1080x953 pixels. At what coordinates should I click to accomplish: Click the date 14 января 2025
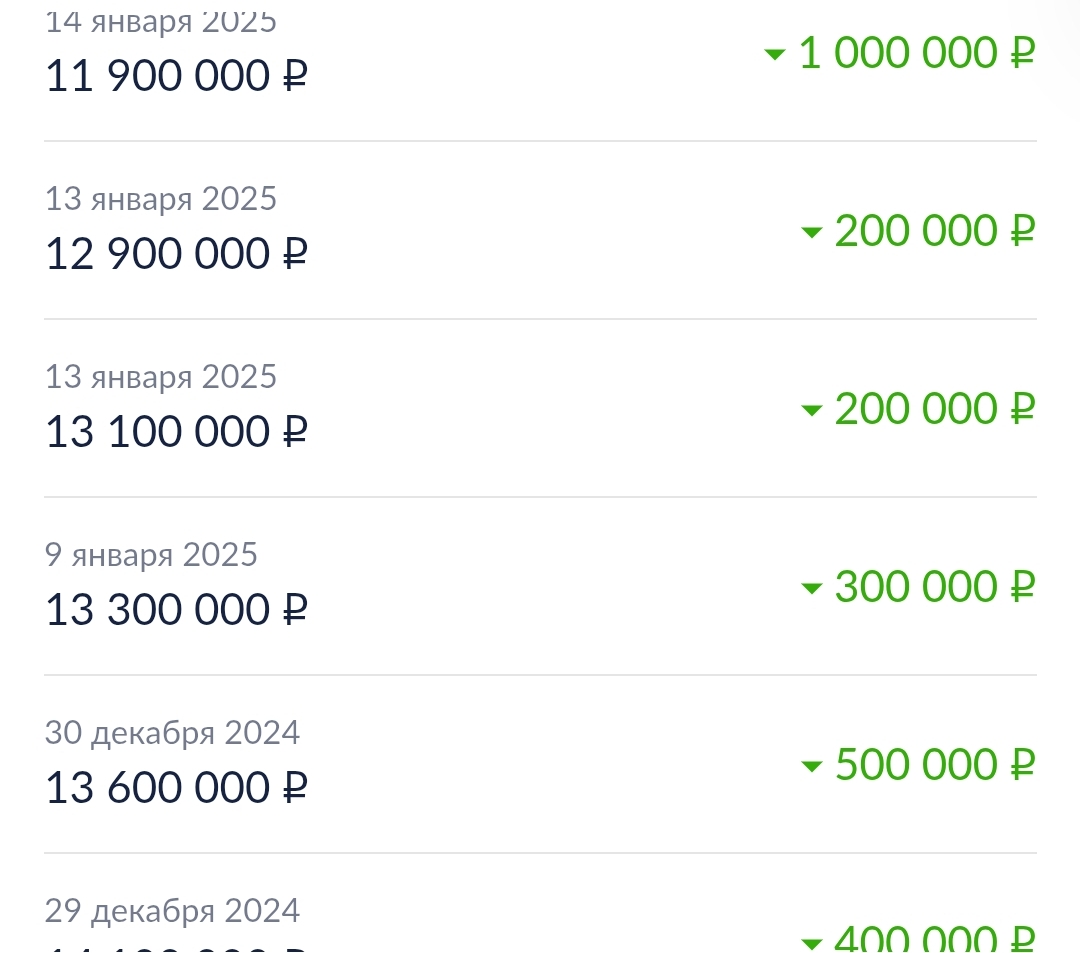click(160, 23)
